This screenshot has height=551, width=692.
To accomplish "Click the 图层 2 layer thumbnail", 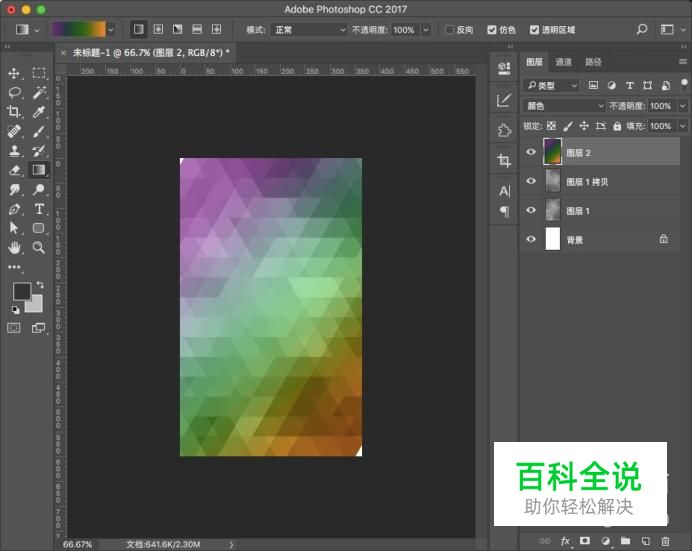I will click(552, 153).
